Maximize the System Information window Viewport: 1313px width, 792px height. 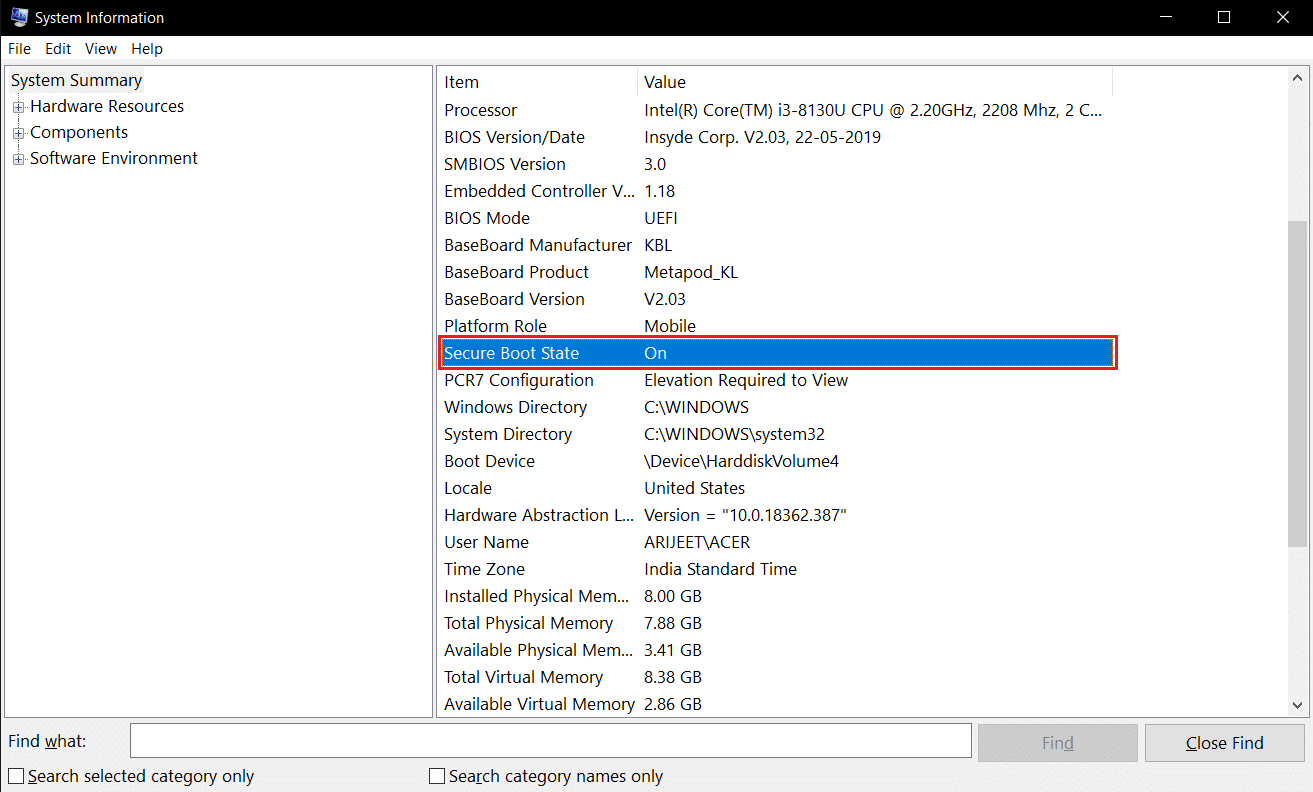point(1224,17)
